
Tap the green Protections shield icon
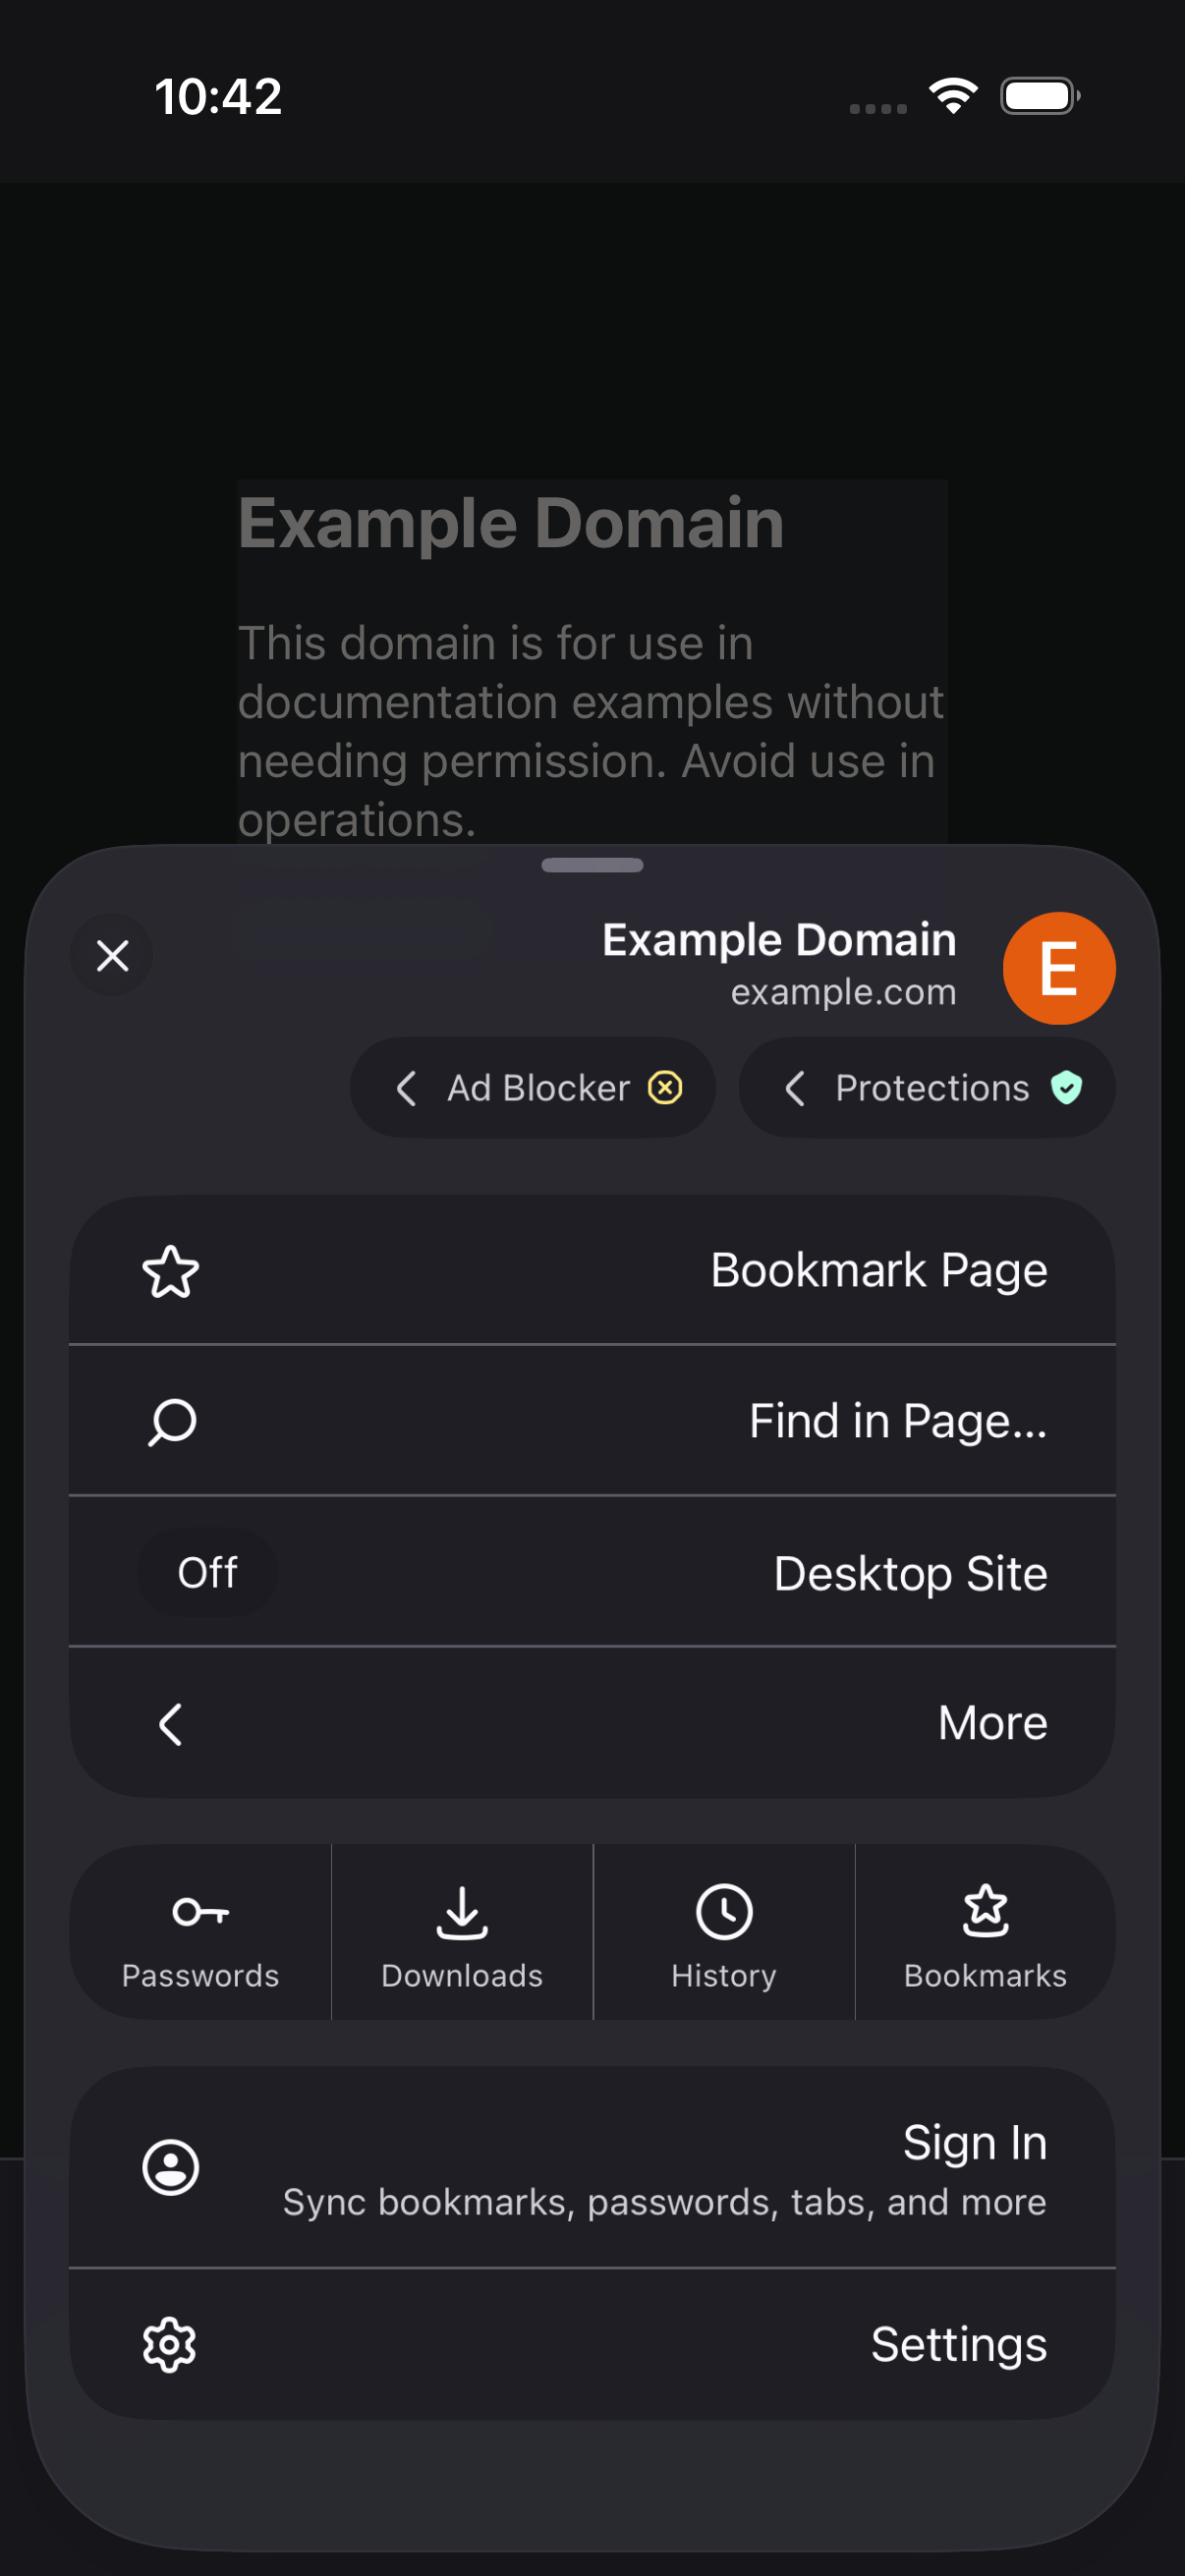click(1066, 1087)
